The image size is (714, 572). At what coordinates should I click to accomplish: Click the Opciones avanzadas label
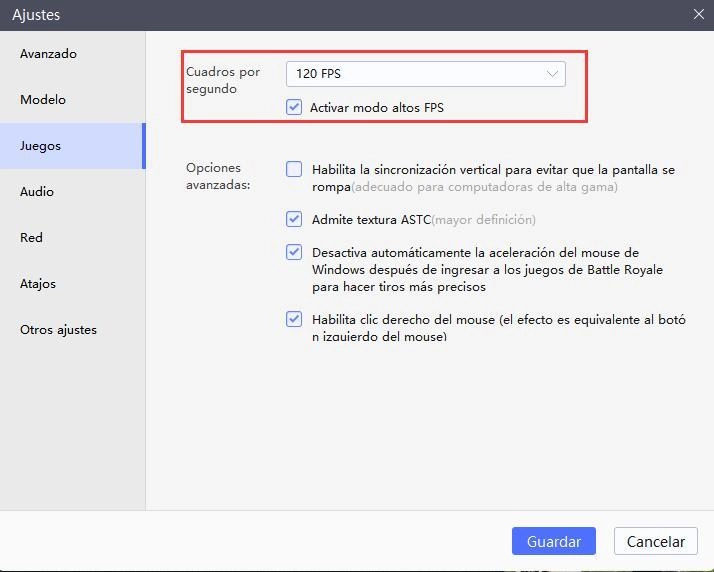click(218, 176)
